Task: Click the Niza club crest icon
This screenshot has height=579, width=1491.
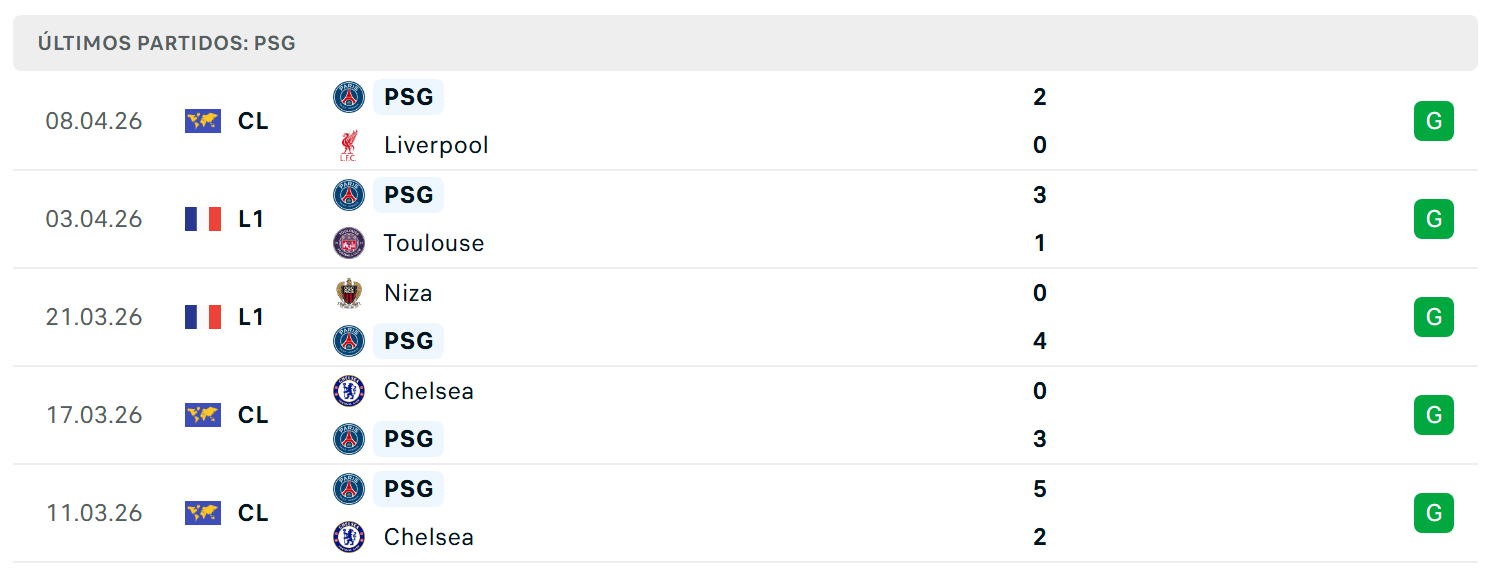Action: pos(349,293)
